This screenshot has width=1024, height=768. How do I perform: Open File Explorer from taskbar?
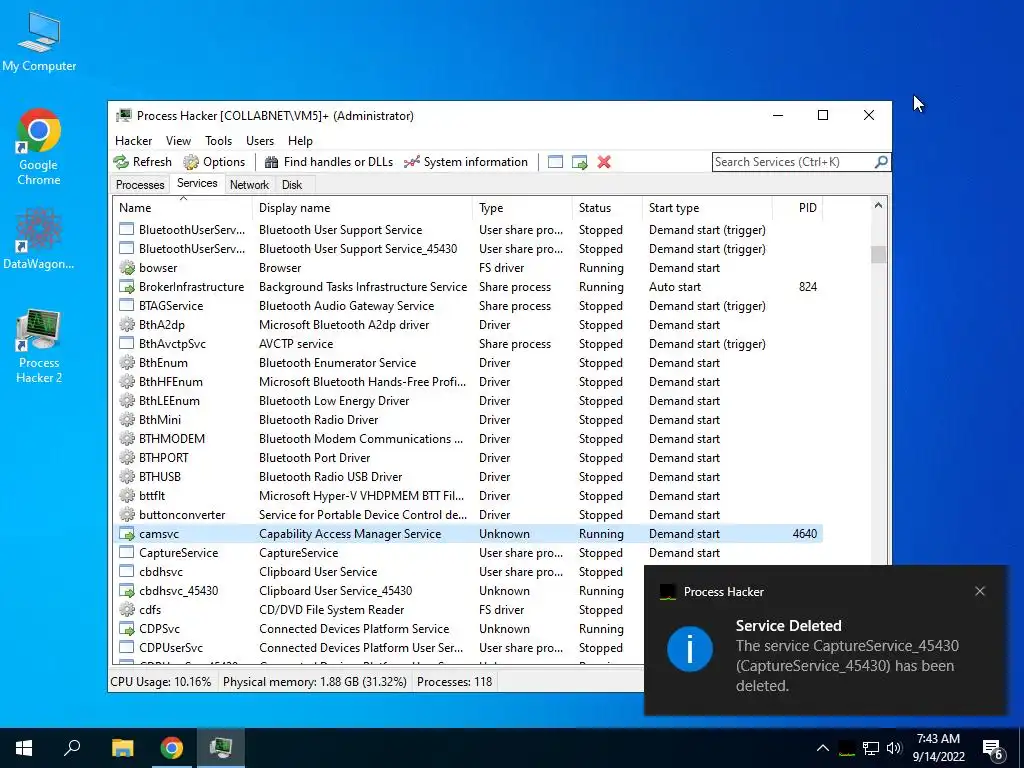point(122,748)
